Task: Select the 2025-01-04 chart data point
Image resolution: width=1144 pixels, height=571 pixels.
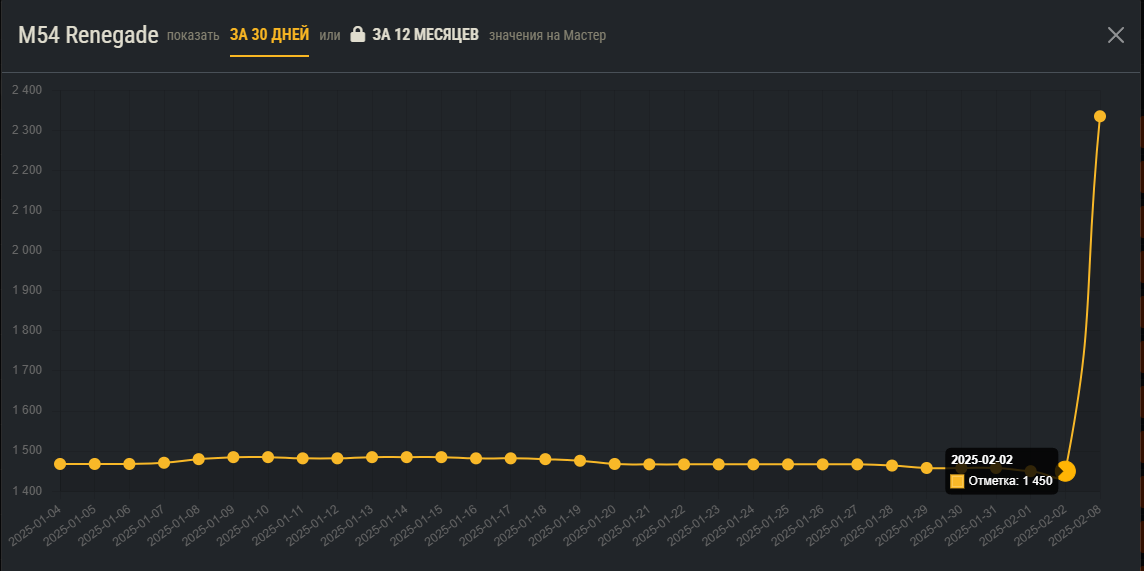Action: (60, 464)
